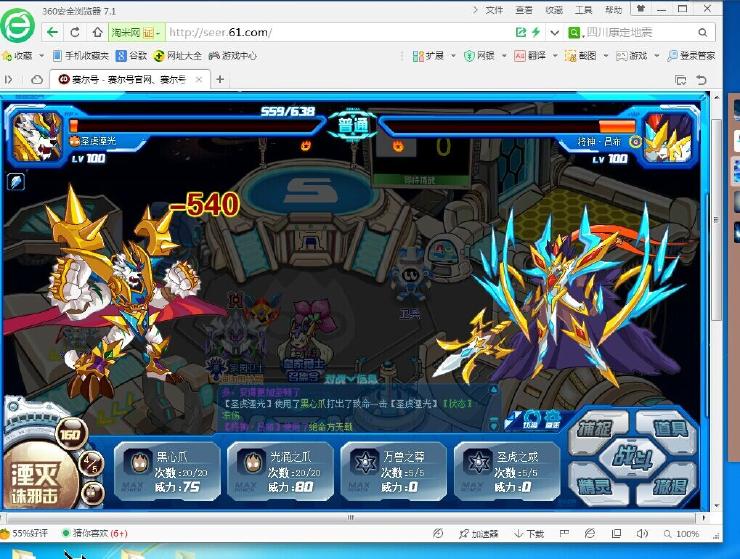
Task: Open 下载 downloads in status bar
Action: point(529,534)
